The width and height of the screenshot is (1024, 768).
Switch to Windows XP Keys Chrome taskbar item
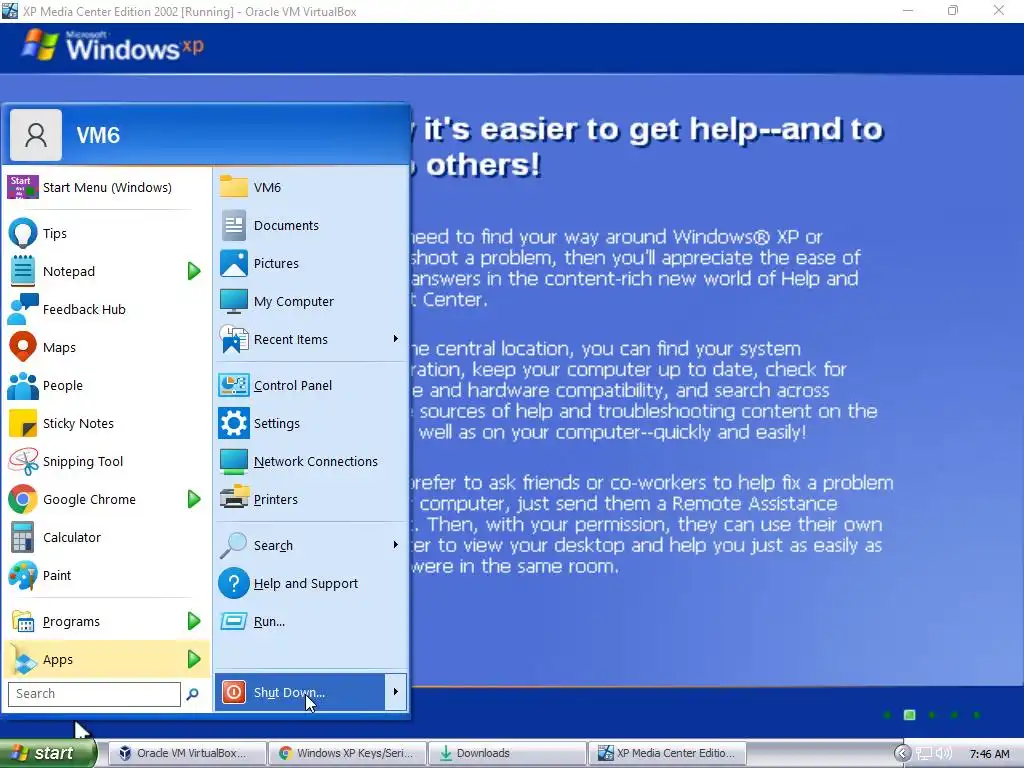click(347, 753)
